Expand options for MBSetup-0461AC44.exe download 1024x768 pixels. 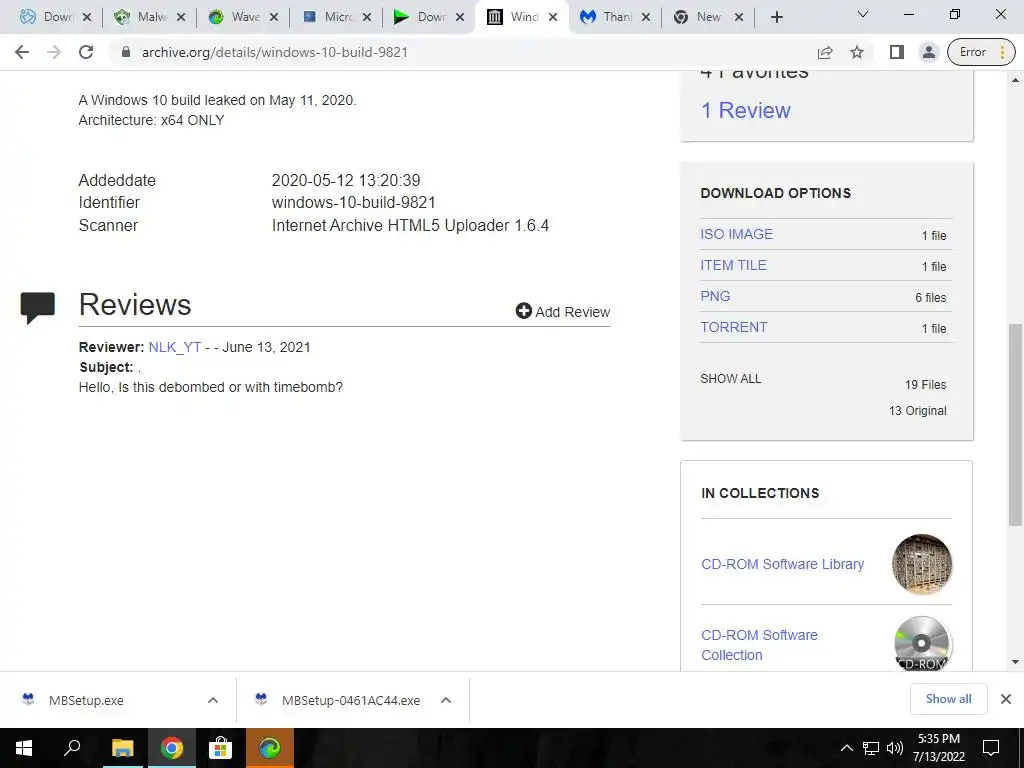coord(446,700)
